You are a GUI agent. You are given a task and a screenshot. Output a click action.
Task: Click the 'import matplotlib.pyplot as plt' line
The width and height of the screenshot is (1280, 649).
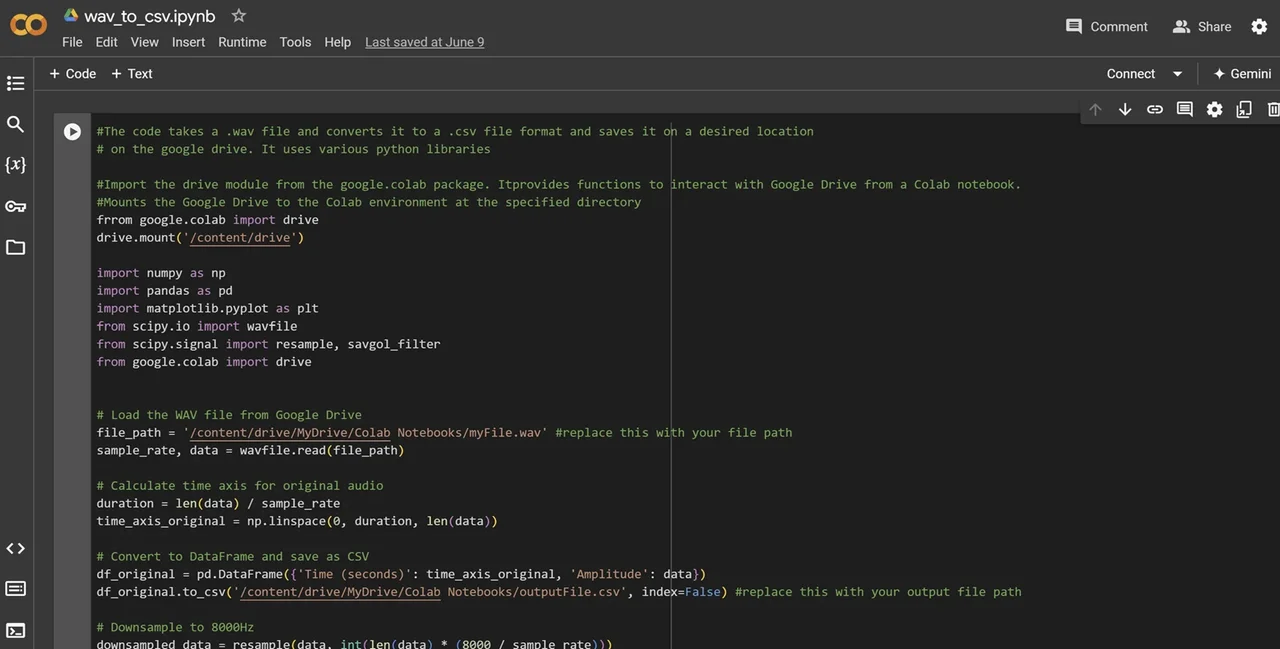tap(207, 308)
